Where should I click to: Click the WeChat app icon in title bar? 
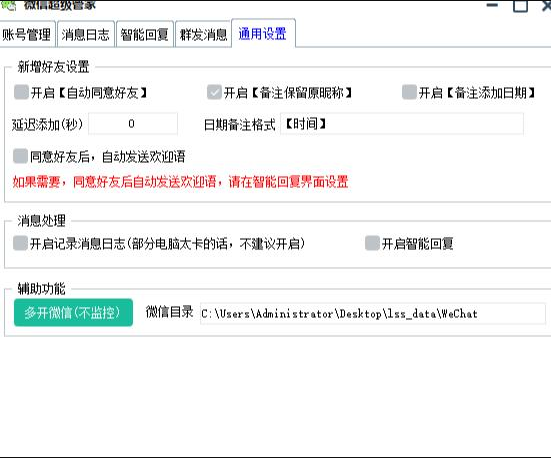[9, 5]
